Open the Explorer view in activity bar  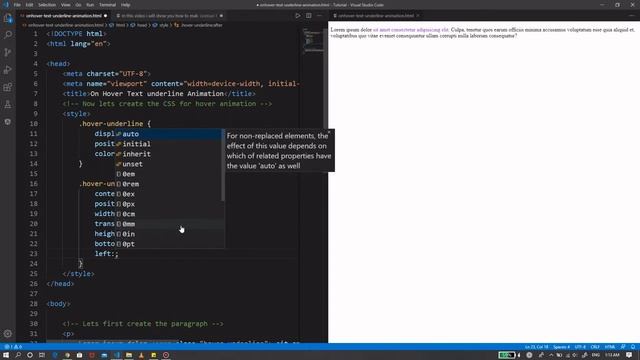pos(8,18)
